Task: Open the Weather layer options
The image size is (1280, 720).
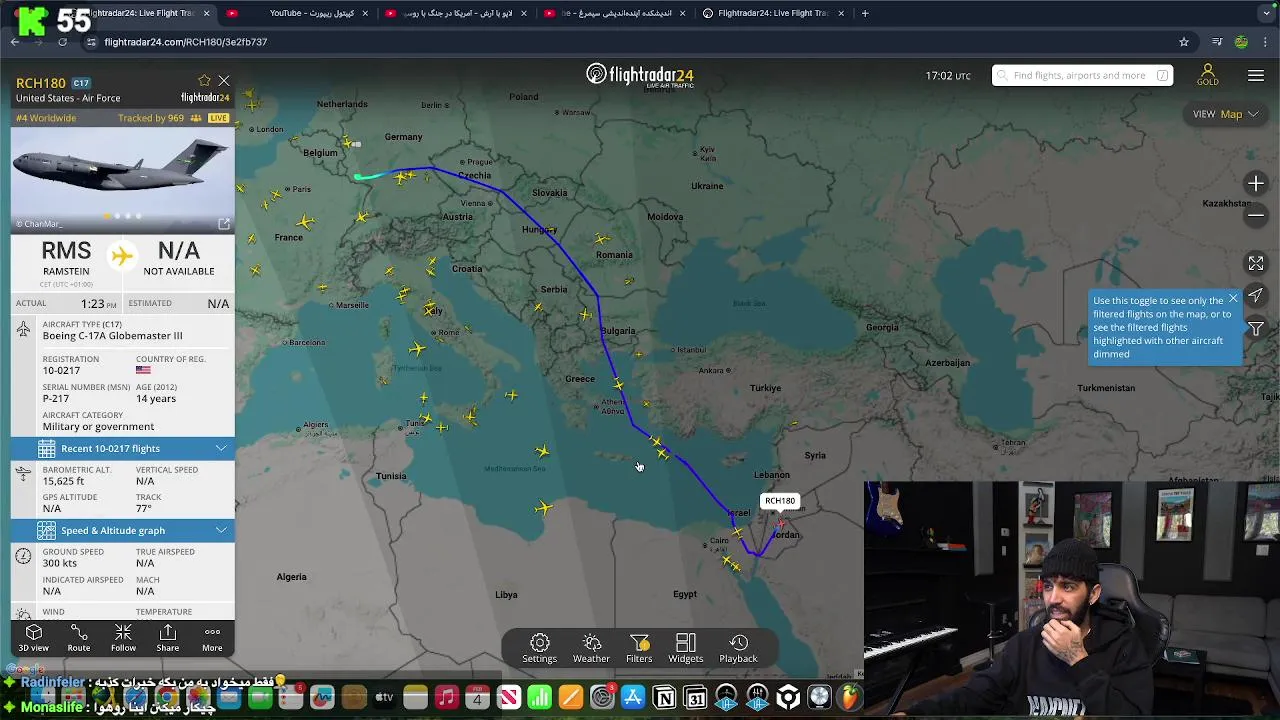Action: [591, 648]
